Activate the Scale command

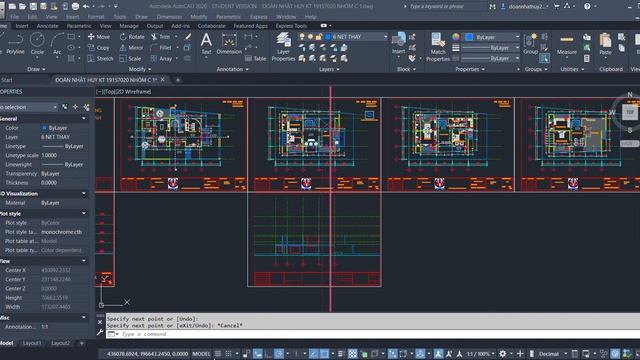[130, 59]
